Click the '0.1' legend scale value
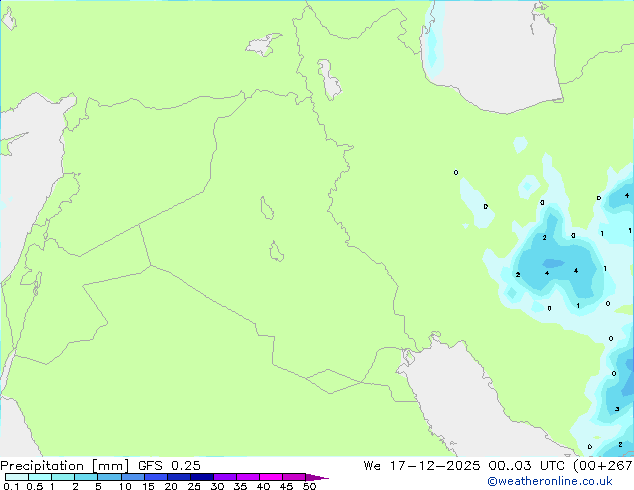Screen dimensions: 634x490 click(x=11, y=486)
